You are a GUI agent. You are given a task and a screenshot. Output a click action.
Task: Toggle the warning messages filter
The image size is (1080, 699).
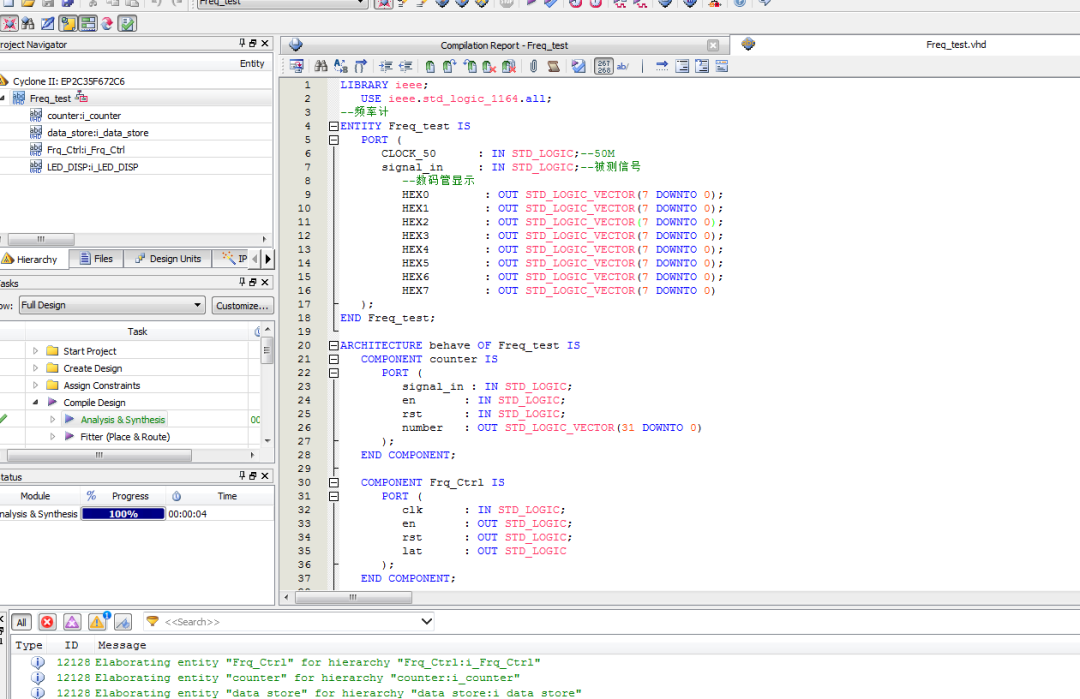coord(98,622)
